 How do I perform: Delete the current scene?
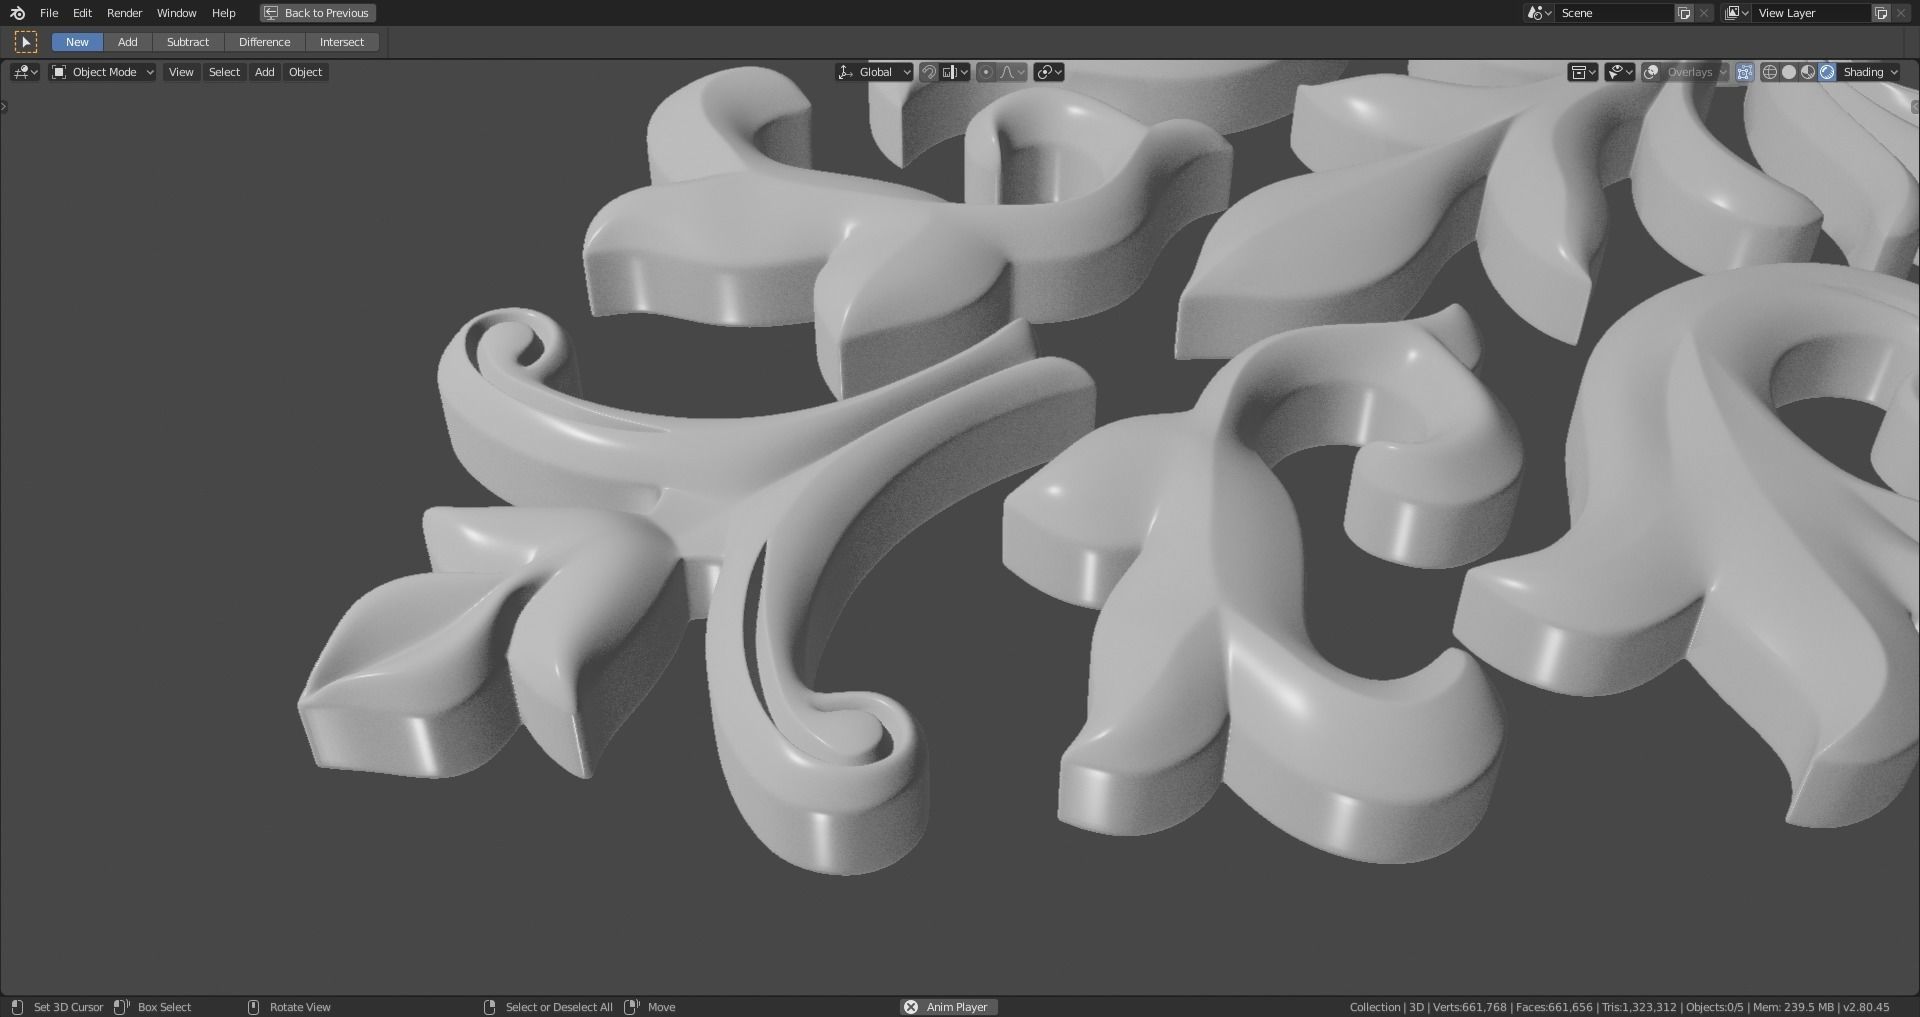point(1704,13)
